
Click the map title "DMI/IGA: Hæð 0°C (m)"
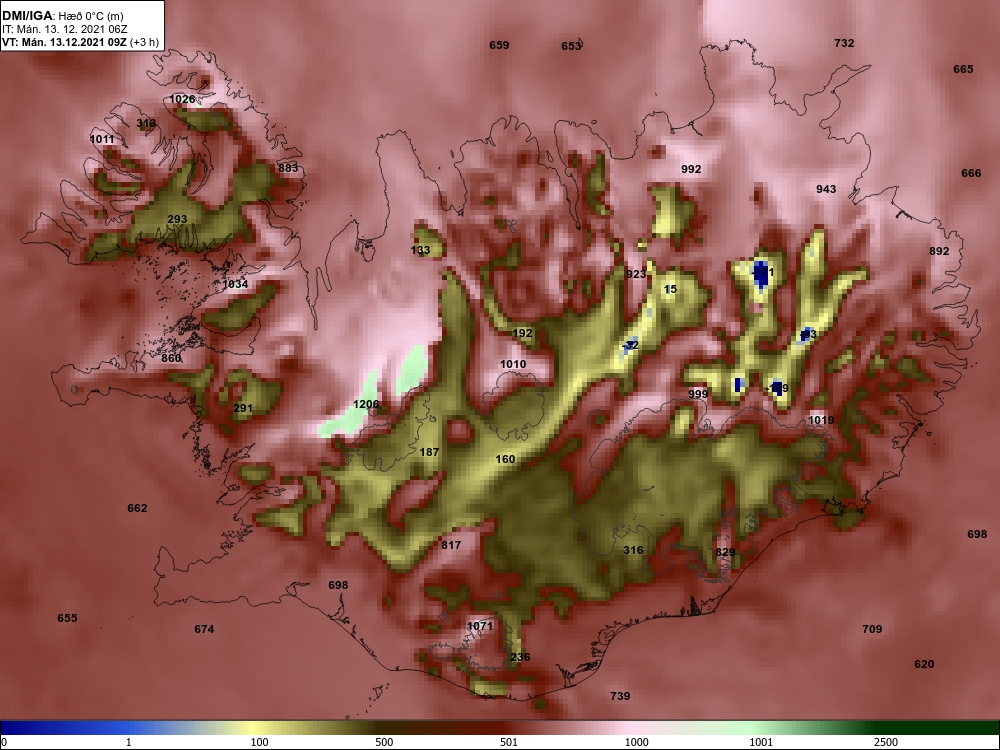62,15
